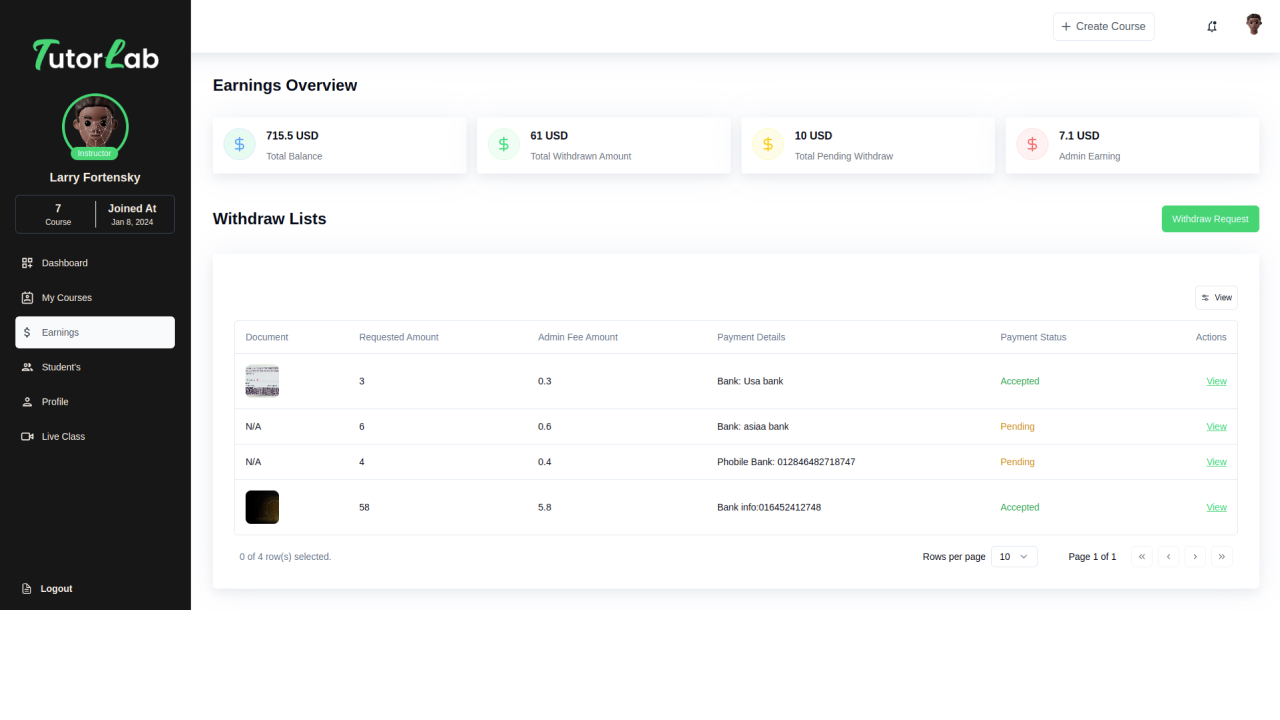Open the Student's section icon
Viewport: 1280px width, 720px height.
tap(25, 367)
